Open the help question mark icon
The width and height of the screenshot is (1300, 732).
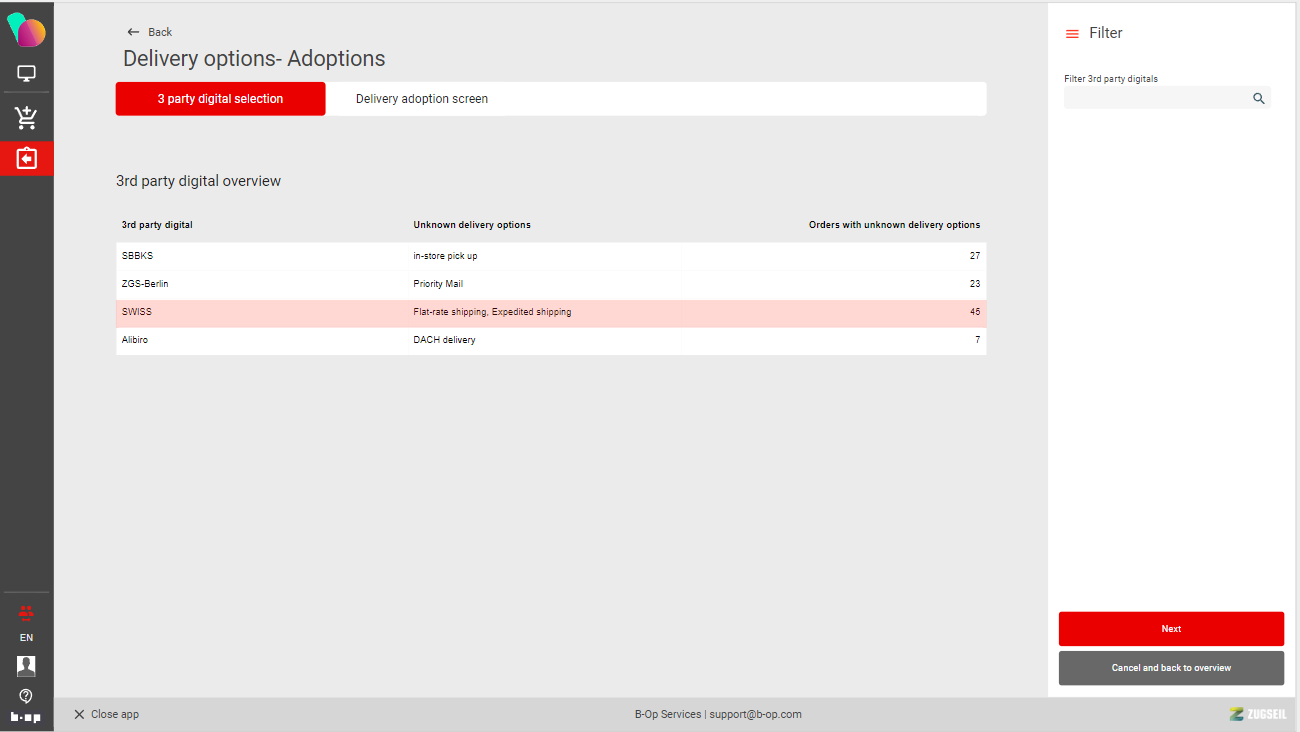[26, 696]
